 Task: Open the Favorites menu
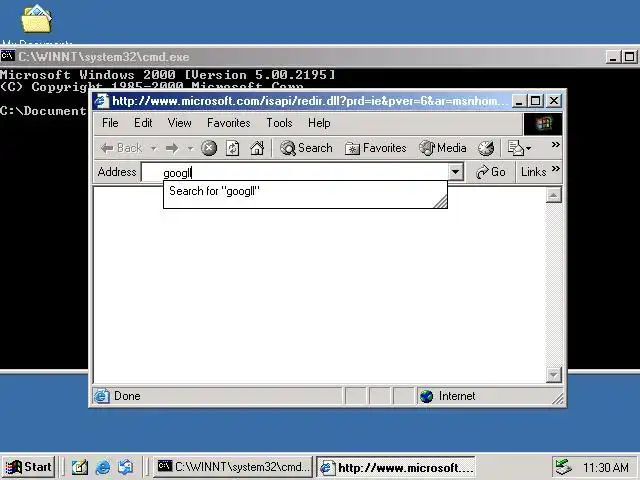229,123
